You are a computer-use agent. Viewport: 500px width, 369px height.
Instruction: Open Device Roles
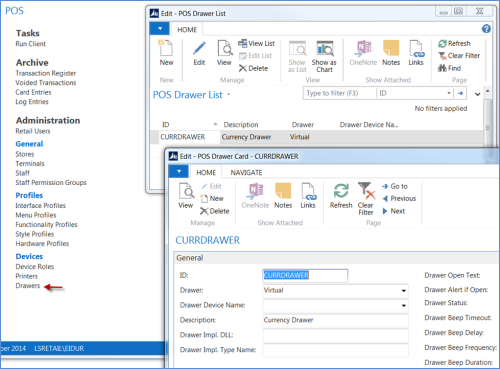point(35,266)
